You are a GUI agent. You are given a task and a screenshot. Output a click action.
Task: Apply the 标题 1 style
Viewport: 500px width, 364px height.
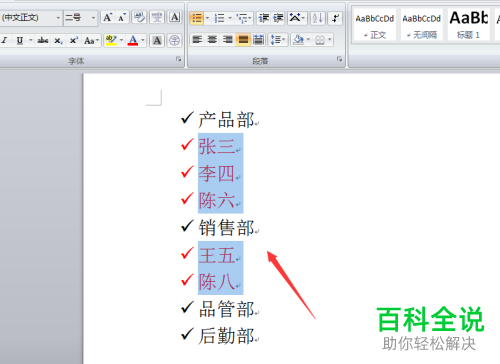point(468,25)
